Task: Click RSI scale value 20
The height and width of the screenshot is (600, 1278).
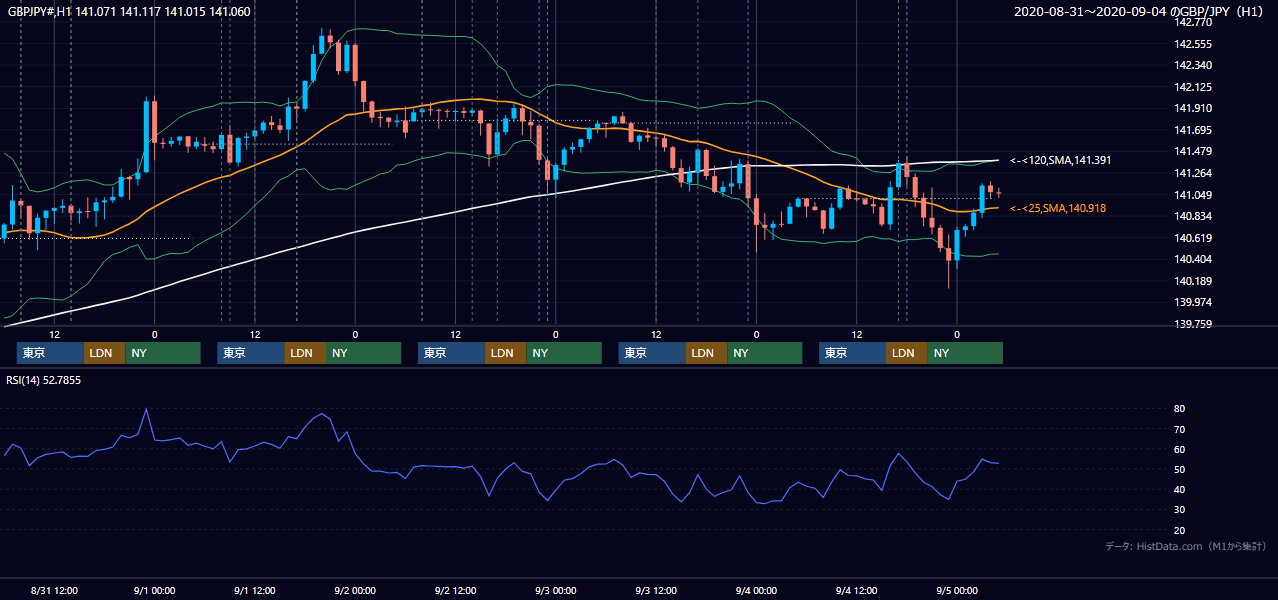Action: [1180, 530]
